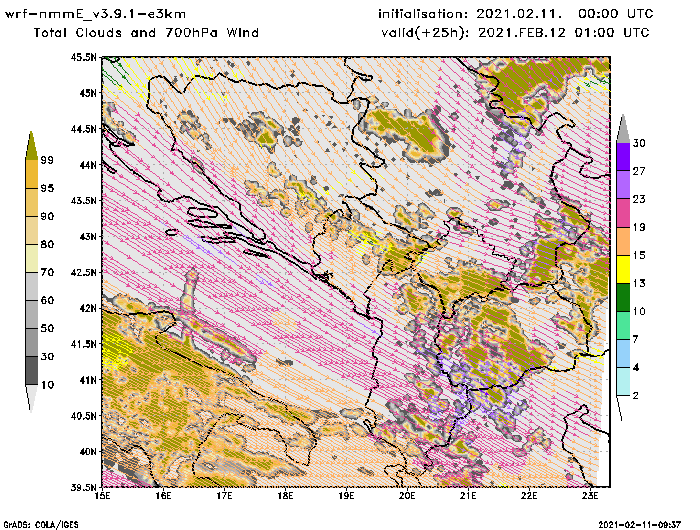Click the 17E longitude label
The height and width of the screenshot is (530, 700).
click(x=224, y=497)
